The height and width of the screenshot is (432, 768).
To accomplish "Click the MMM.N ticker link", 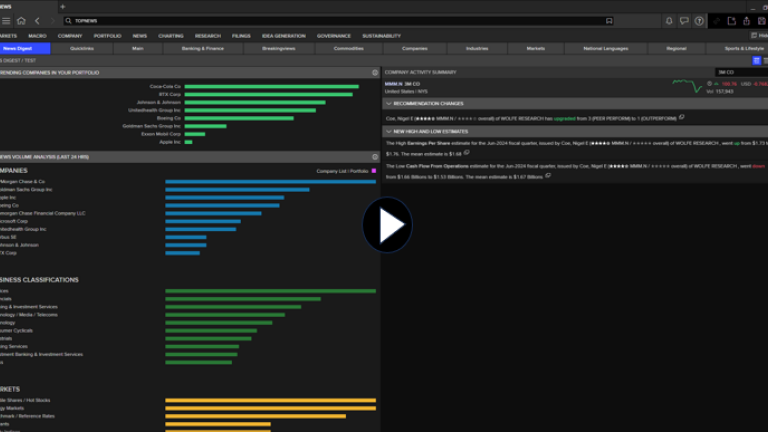I will tap(392, 84).
